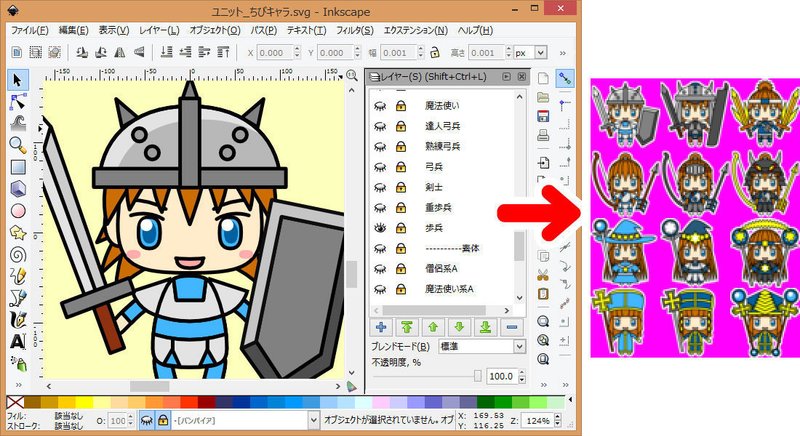The height and width of the screenshot is (436, 800).
Task: Close the layers panel with X button
Action: [521, 76]
